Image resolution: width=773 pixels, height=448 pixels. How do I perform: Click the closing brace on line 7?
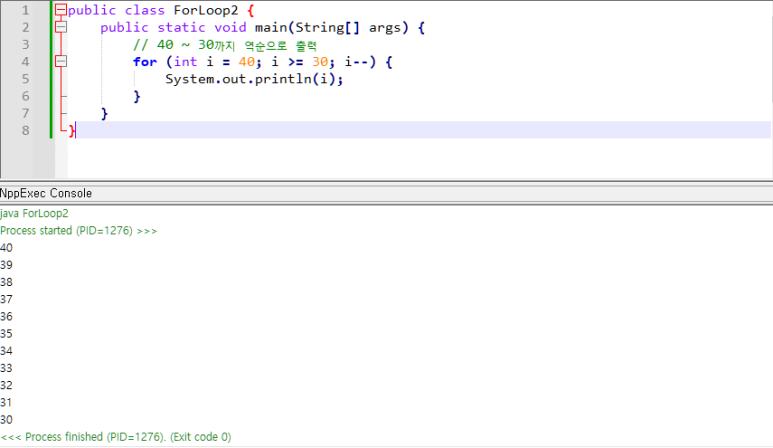click(x=104, y=114)
